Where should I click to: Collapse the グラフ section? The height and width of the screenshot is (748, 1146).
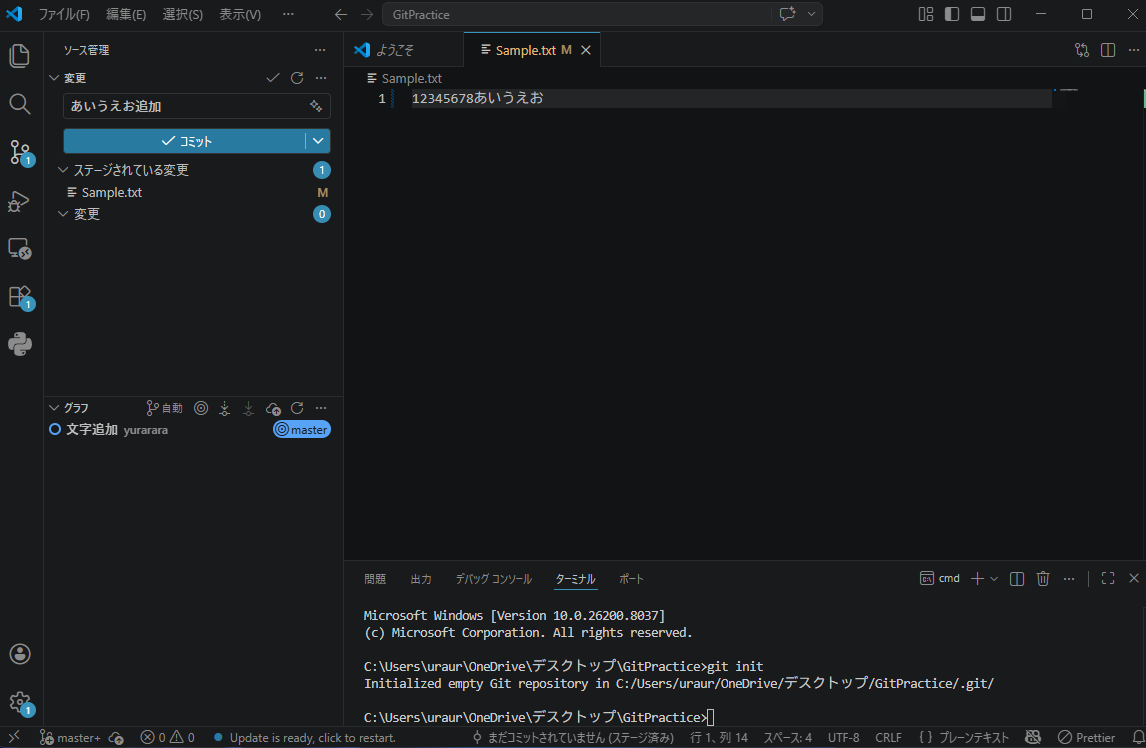click(55, 408)
